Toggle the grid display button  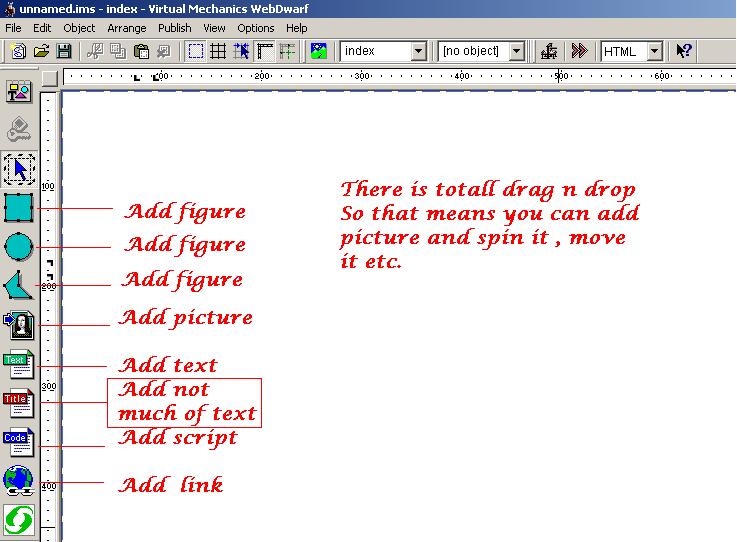coord(218,51)
